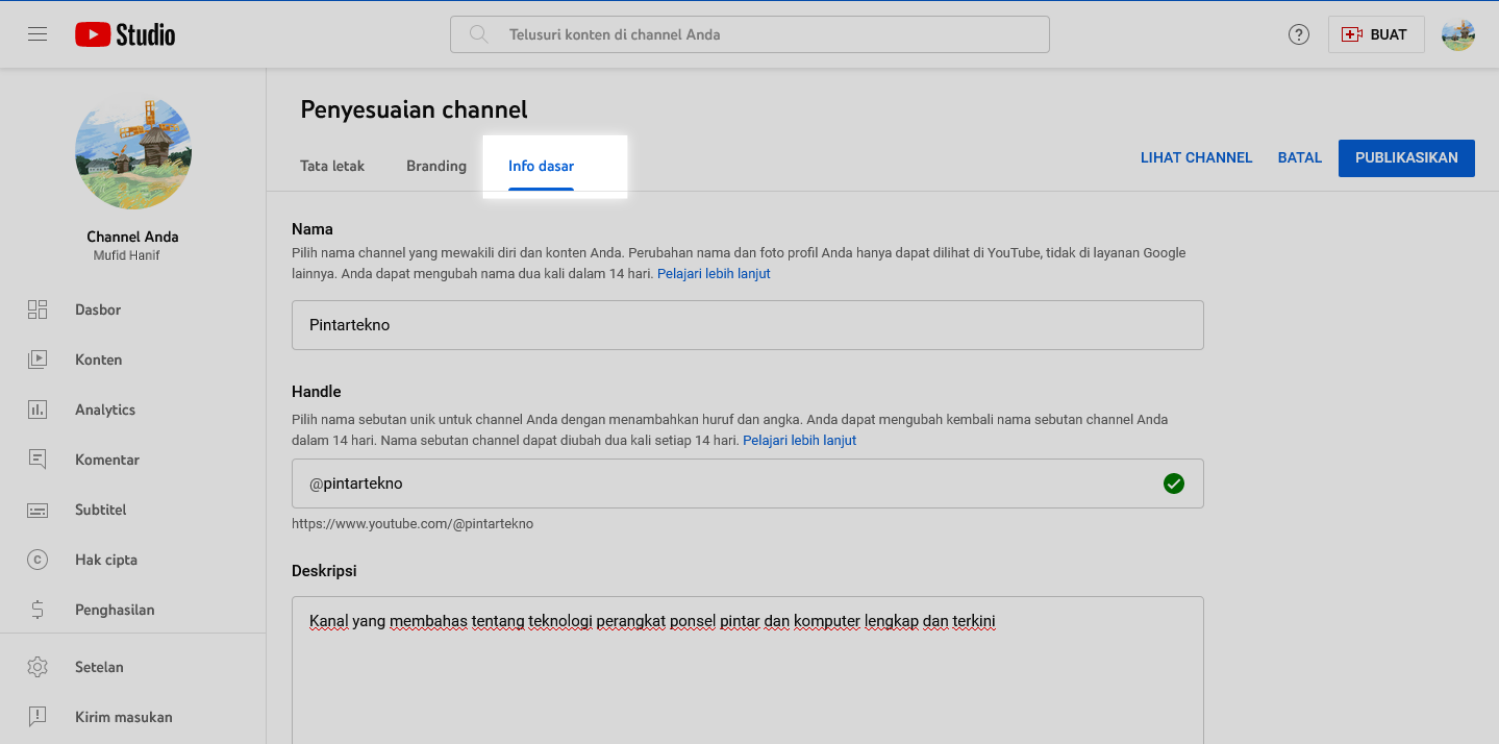Screen dimensions: 1499x744
Task: Open Setelan from the sidebar
Action: click(x=97, y=667)
